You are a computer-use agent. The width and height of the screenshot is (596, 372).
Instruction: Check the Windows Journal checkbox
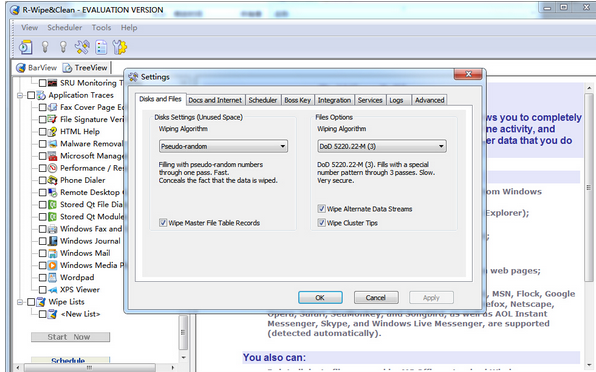[43, 241]
